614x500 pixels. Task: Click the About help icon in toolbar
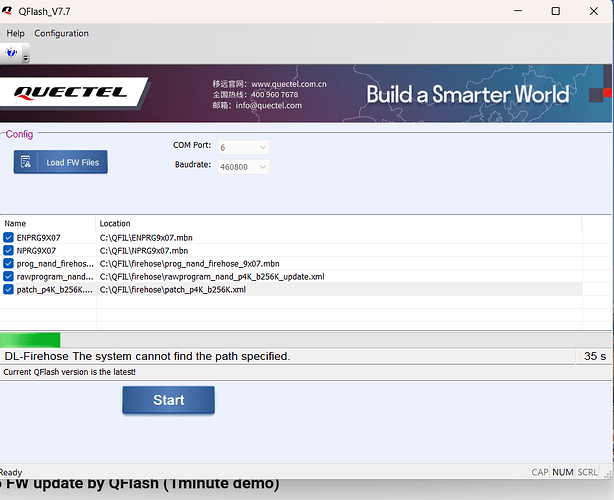point(12,52)
